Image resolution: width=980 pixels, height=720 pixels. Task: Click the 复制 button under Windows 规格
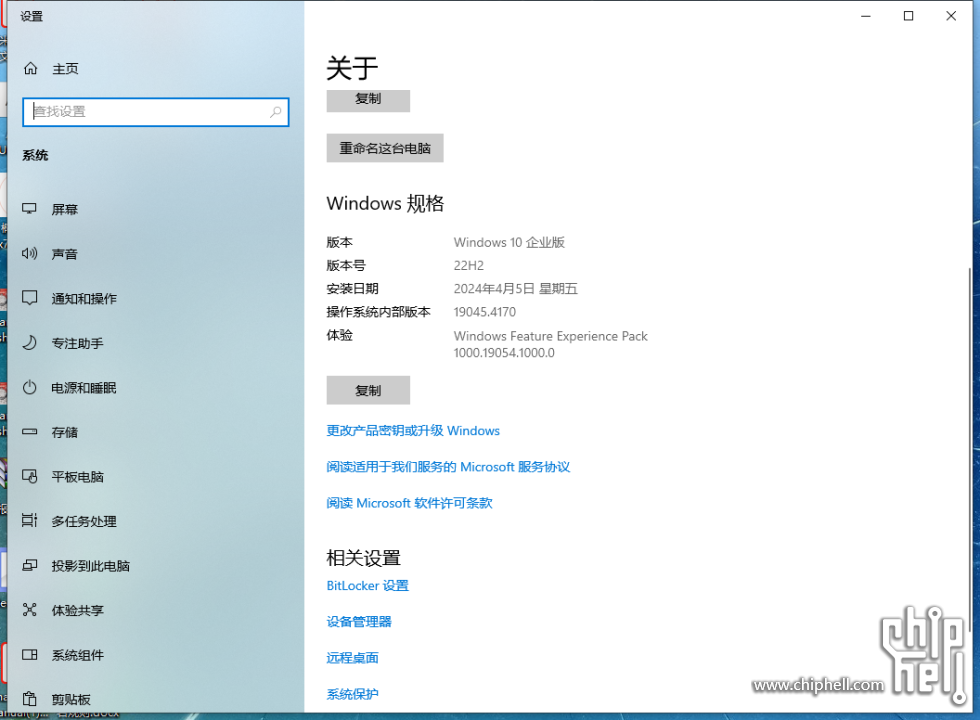coord(368,390)
